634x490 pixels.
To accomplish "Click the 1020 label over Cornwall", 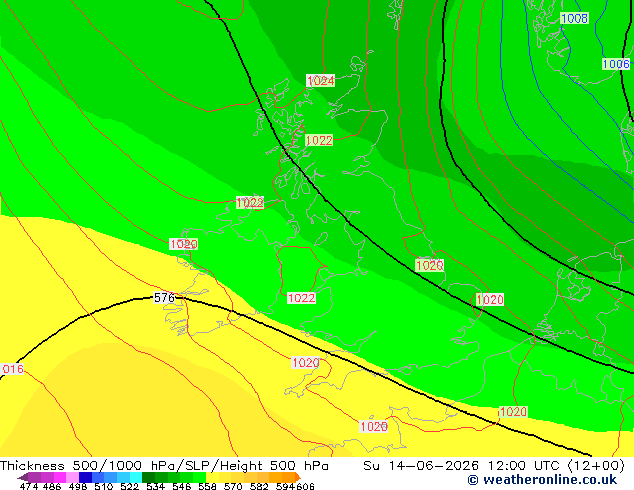I will (305, 363).
